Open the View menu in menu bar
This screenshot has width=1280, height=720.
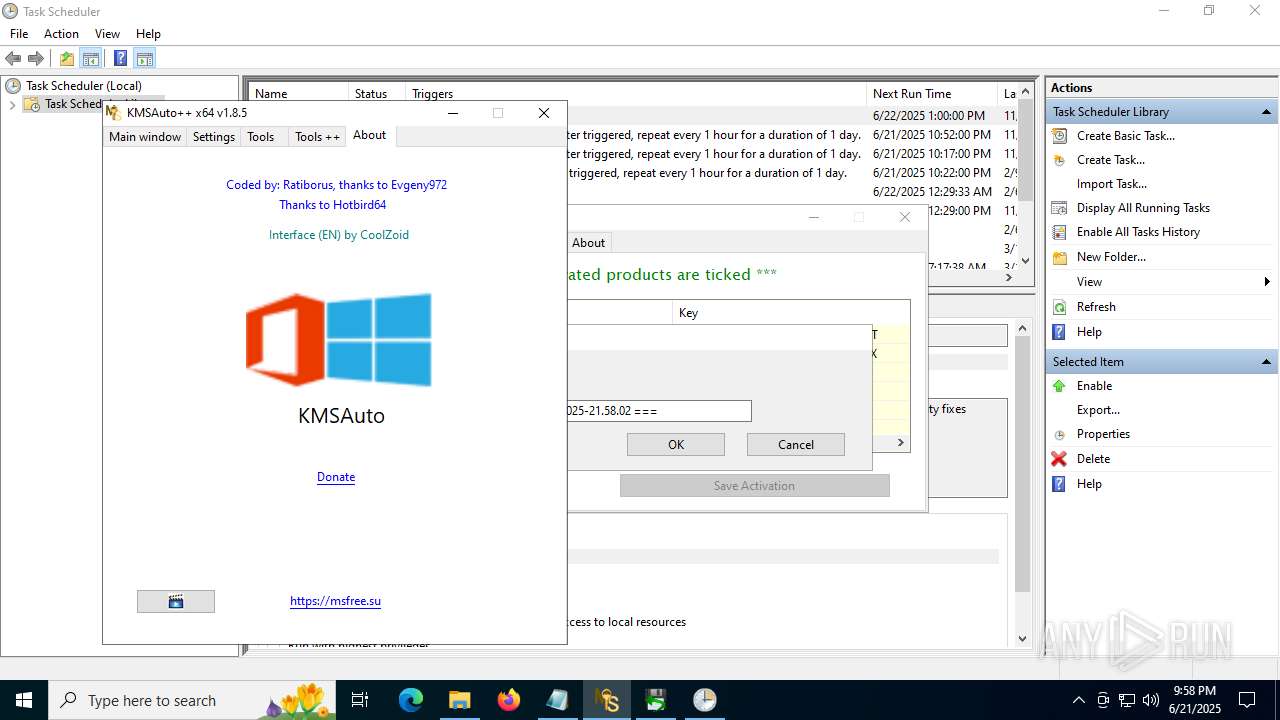tap(107, 34)
